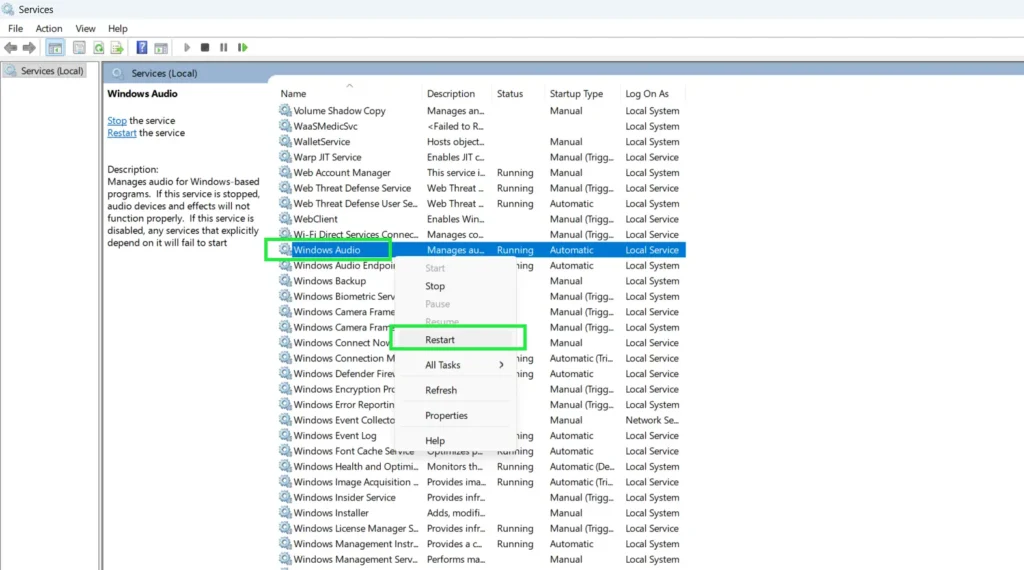This screenshot has height=570, width=1024.
Task: Open the View menu
Action: [x=85, y=29]
